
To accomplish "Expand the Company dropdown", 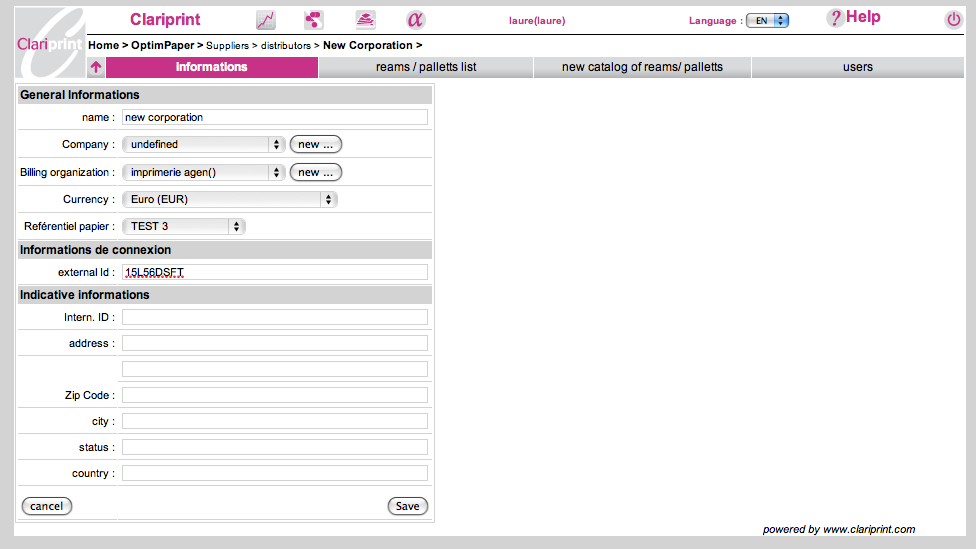I will coord(203,144).
